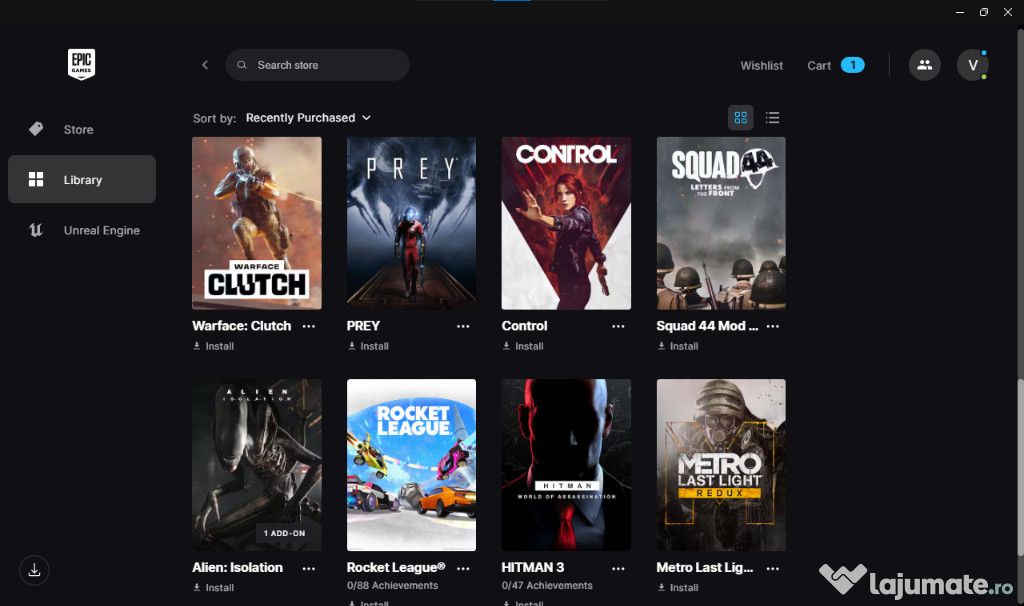Click the Squad 44 Mod title text
The height and width of the screenshot is (606, 1024).
tap(707, 326)
